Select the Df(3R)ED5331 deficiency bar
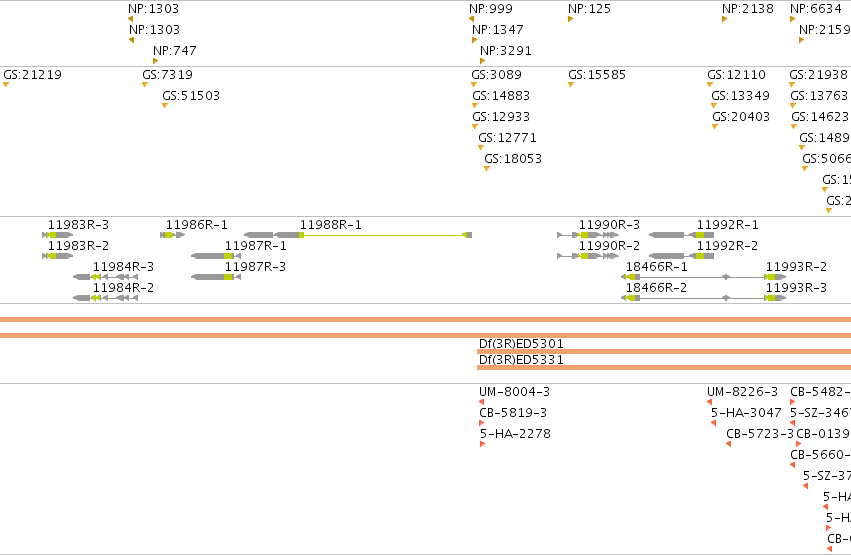851x555 pixels. 664,368
